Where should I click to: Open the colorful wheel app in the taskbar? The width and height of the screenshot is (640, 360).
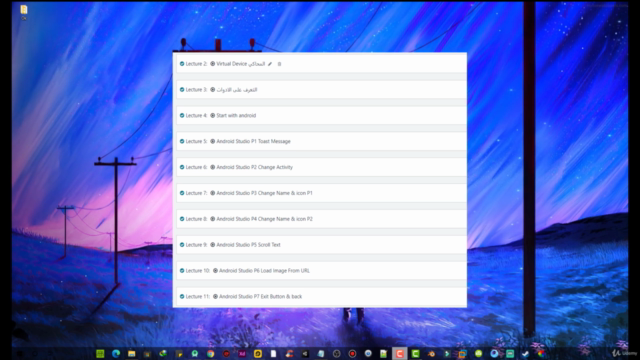pyautogui.click(x=542, y=353)
